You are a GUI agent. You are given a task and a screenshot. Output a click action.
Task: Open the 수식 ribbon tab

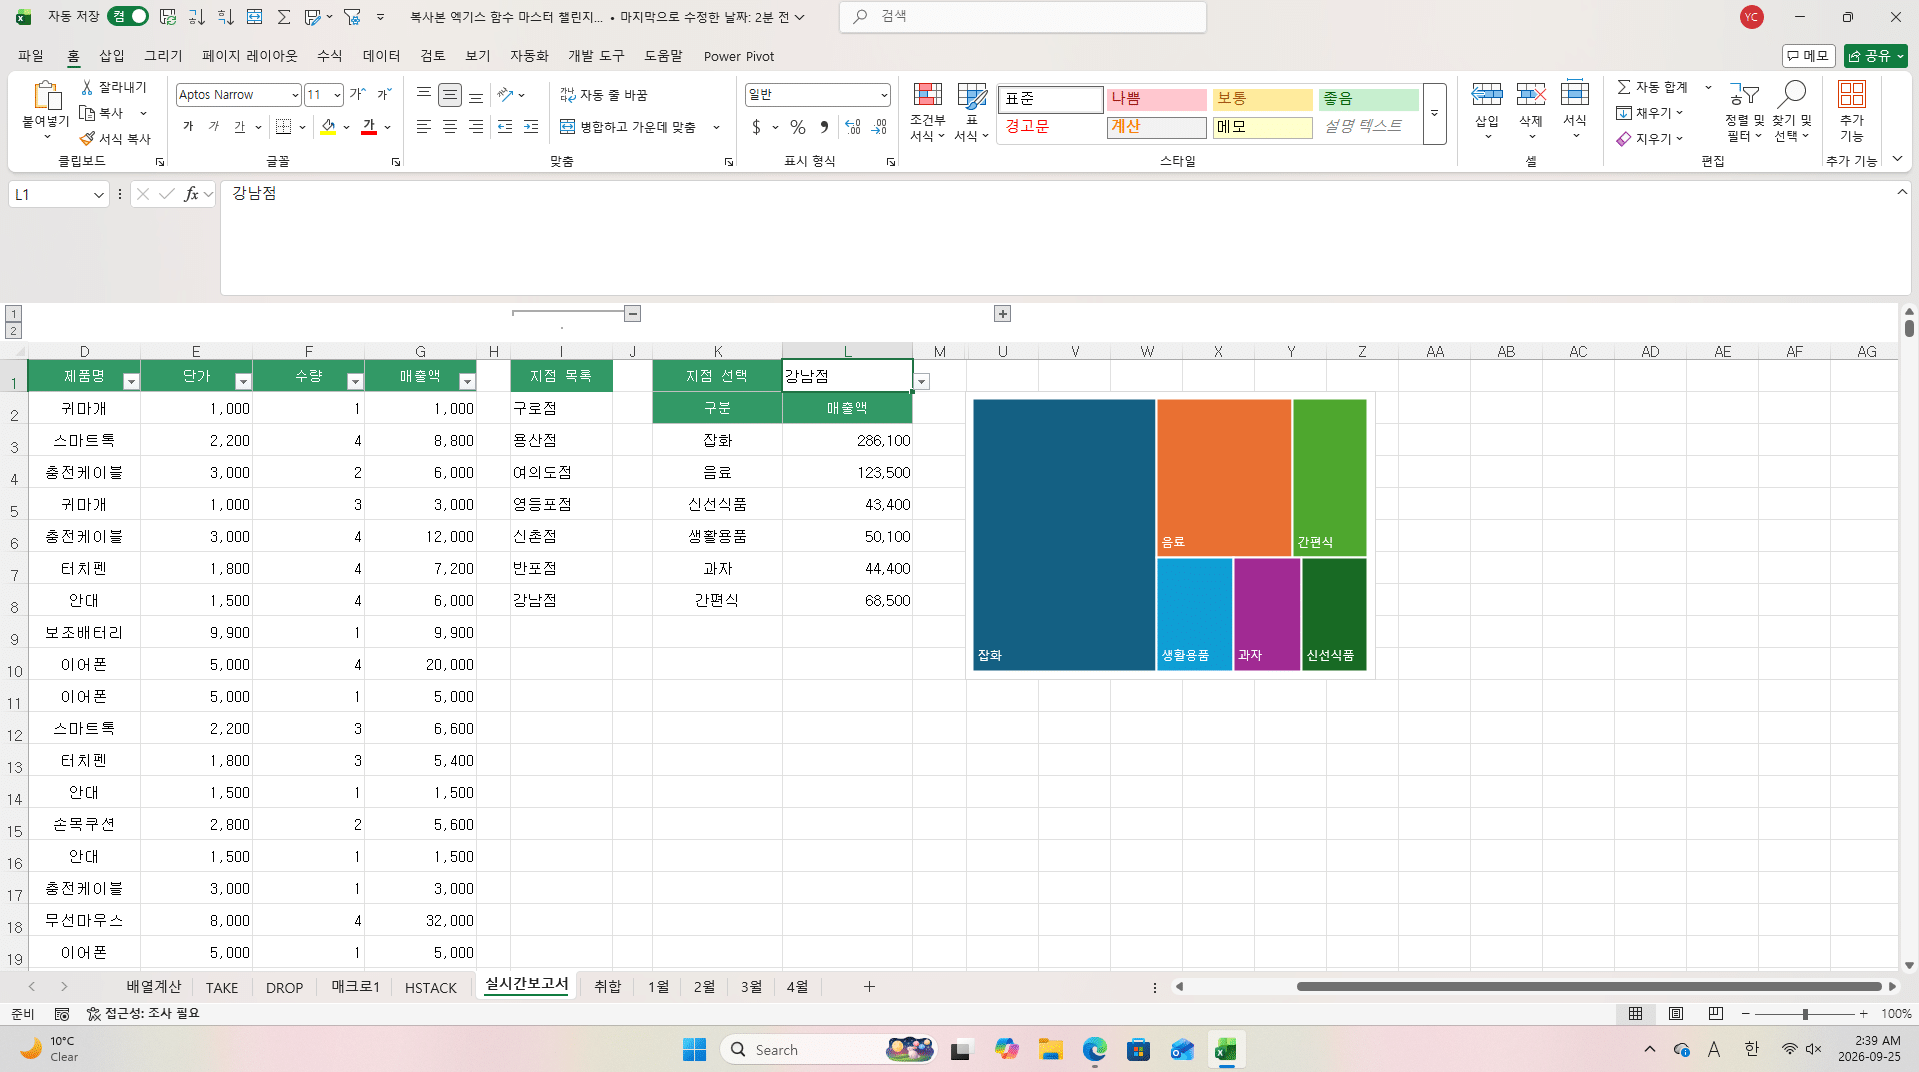pyautogui.click(x=330, y=56)
